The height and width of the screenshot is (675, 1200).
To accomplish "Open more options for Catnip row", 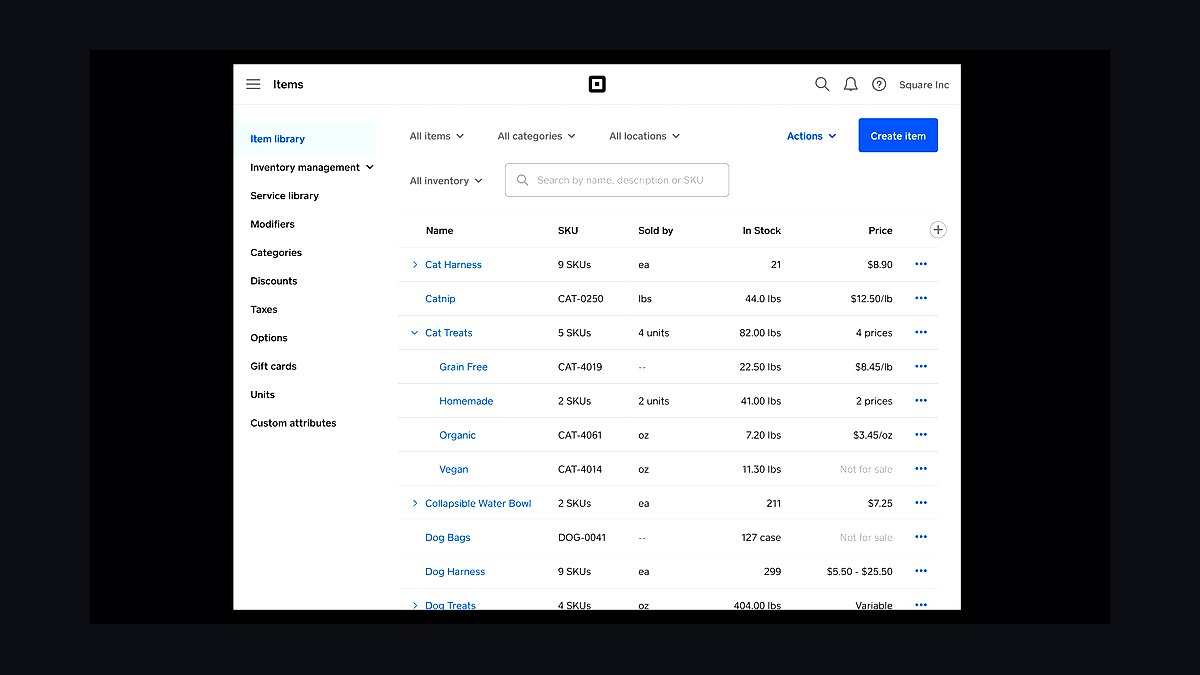I will (x=921, y=298).
